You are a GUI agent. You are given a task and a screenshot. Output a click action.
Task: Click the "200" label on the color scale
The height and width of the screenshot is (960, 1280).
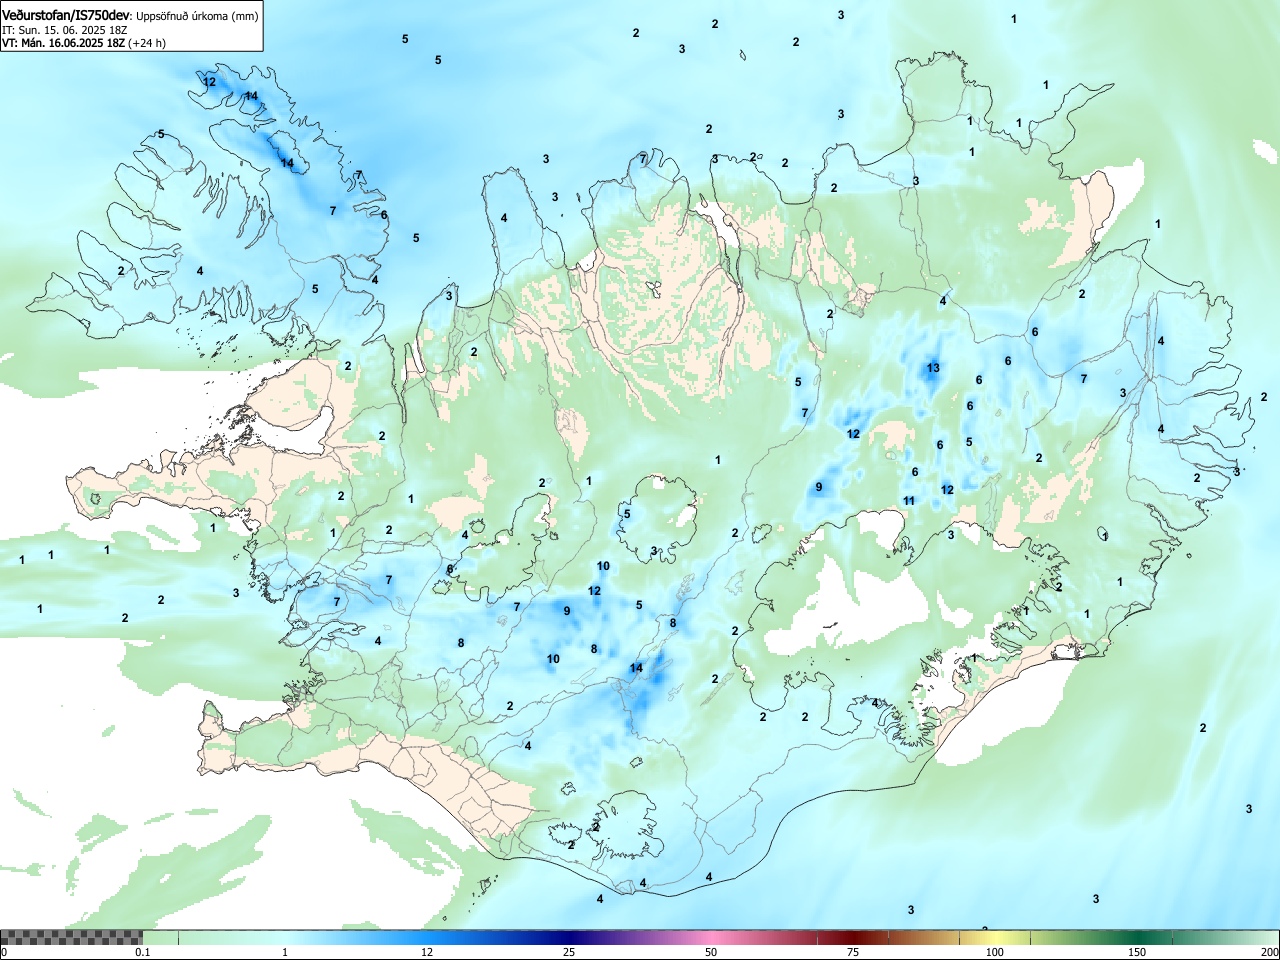click(x=1269, y=952)
